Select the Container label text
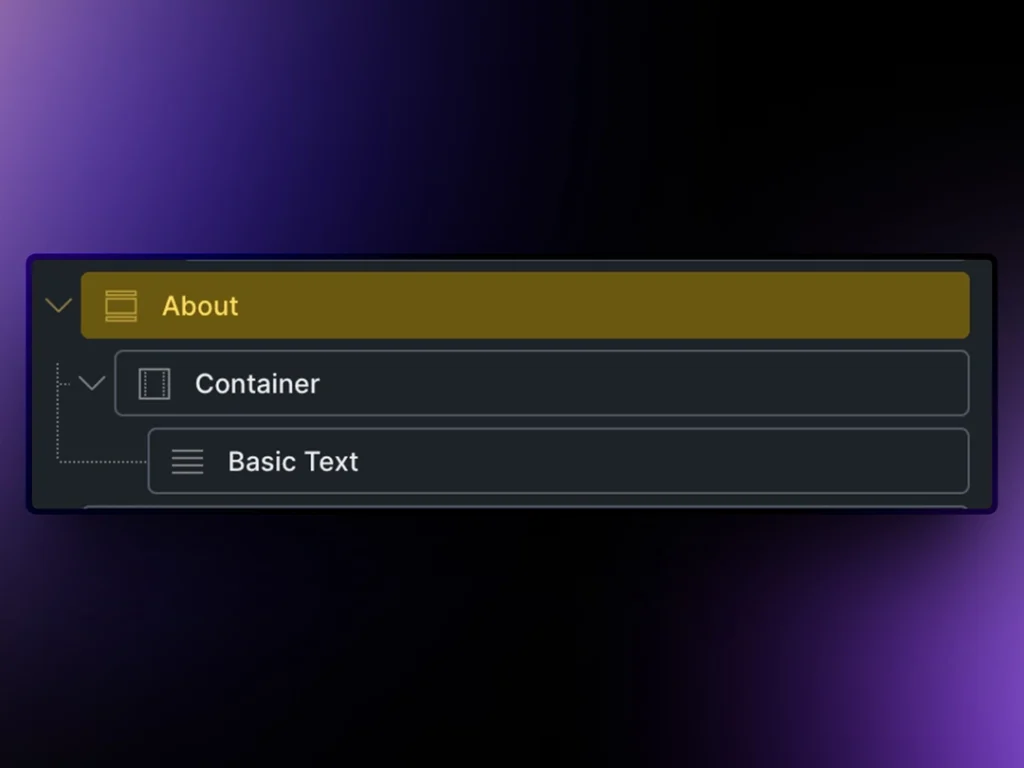 point(257,383)
